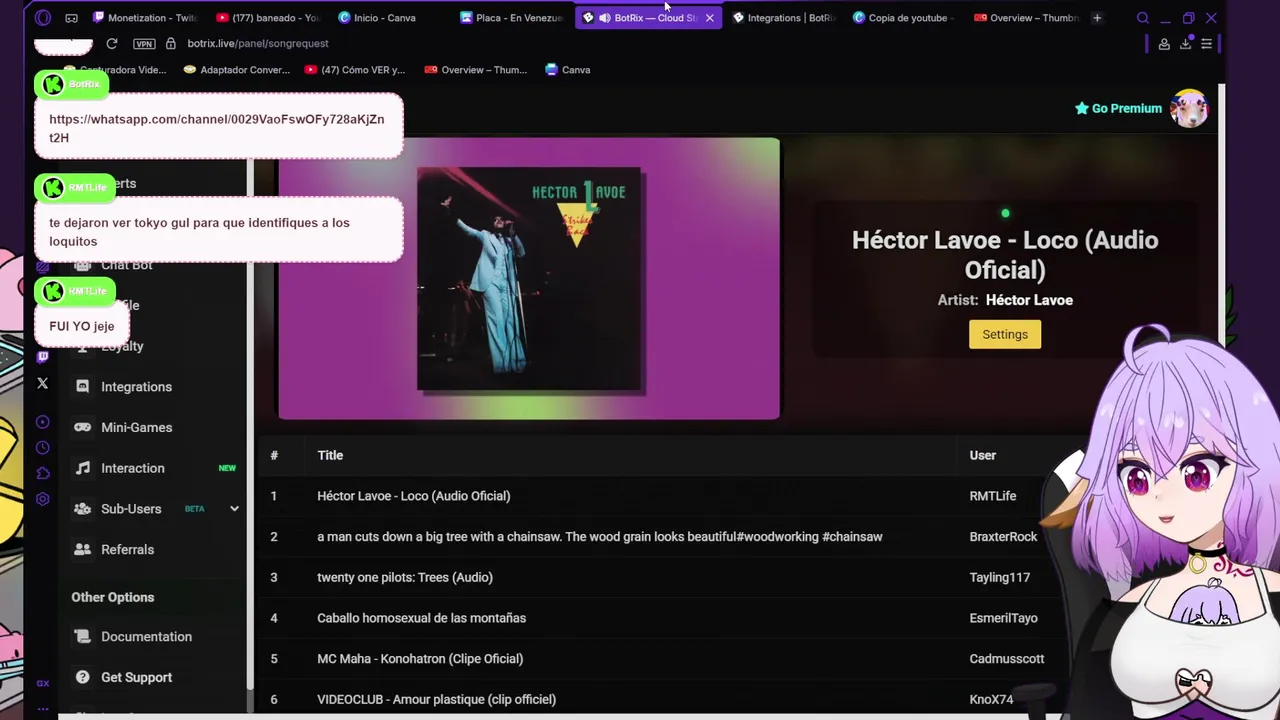Open the sidebar three-dots menu
Viewport: 1280px width, 720px height.
point(42,708)
